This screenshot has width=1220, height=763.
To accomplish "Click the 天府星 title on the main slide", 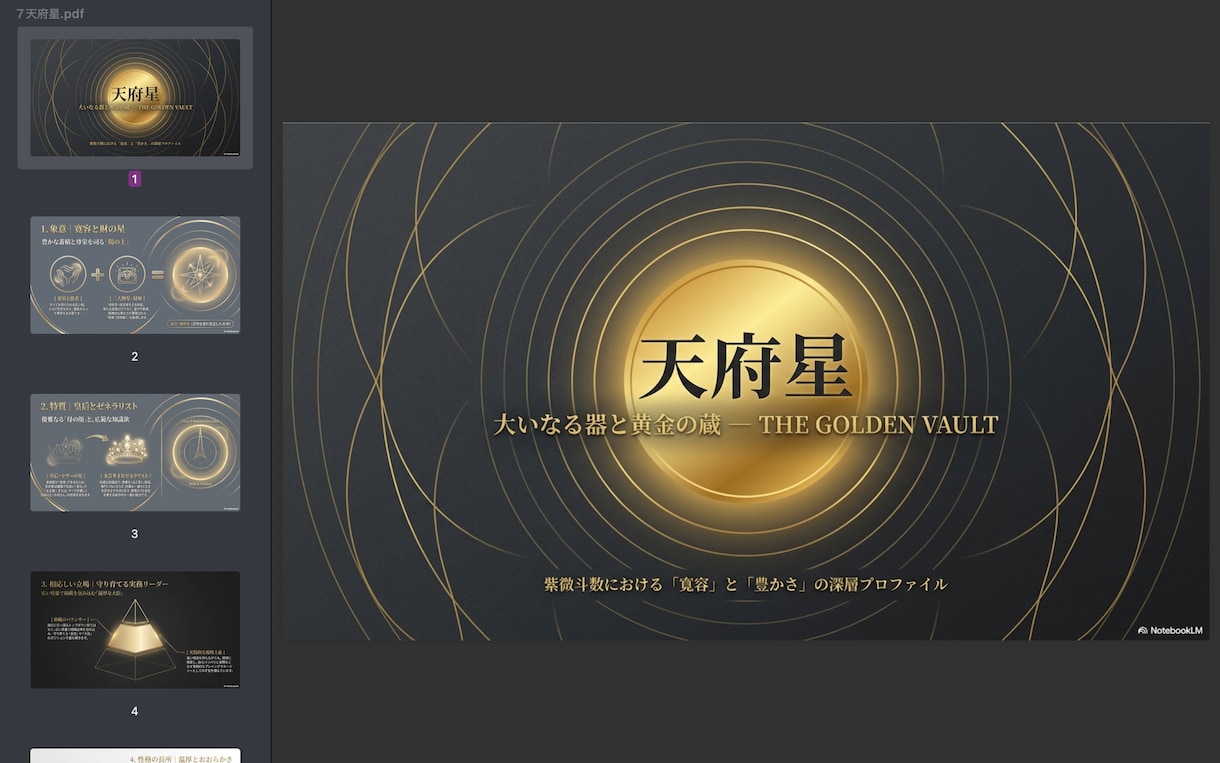I will pyautogui.click(x=745, y=367).
